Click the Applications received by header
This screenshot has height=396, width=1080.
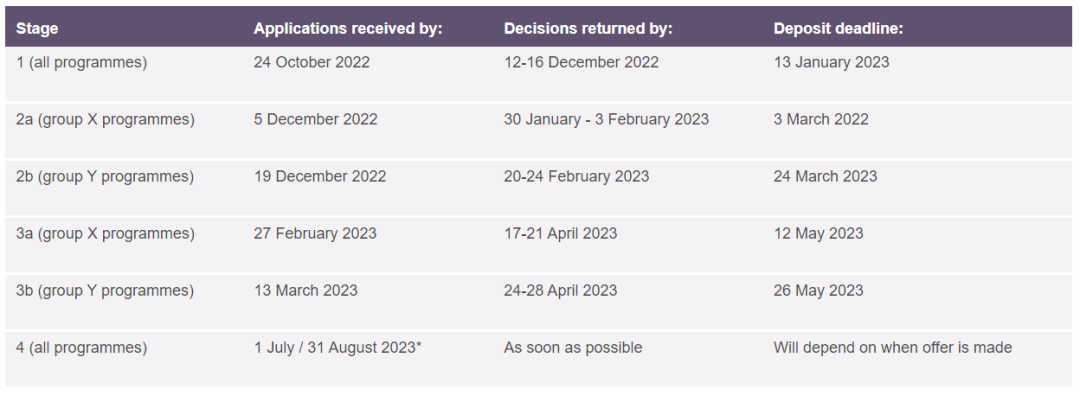pos(348,29)
